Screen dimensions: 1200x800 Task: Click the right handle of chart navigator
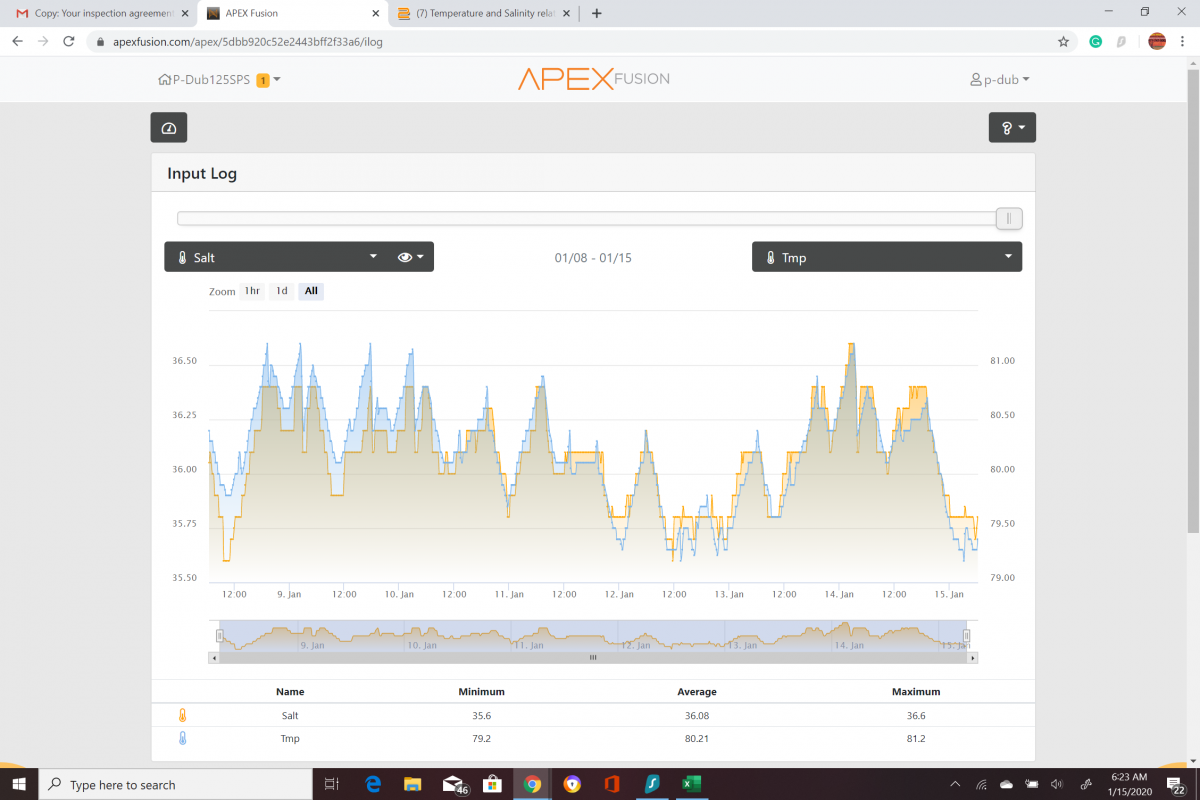(967, 635)
